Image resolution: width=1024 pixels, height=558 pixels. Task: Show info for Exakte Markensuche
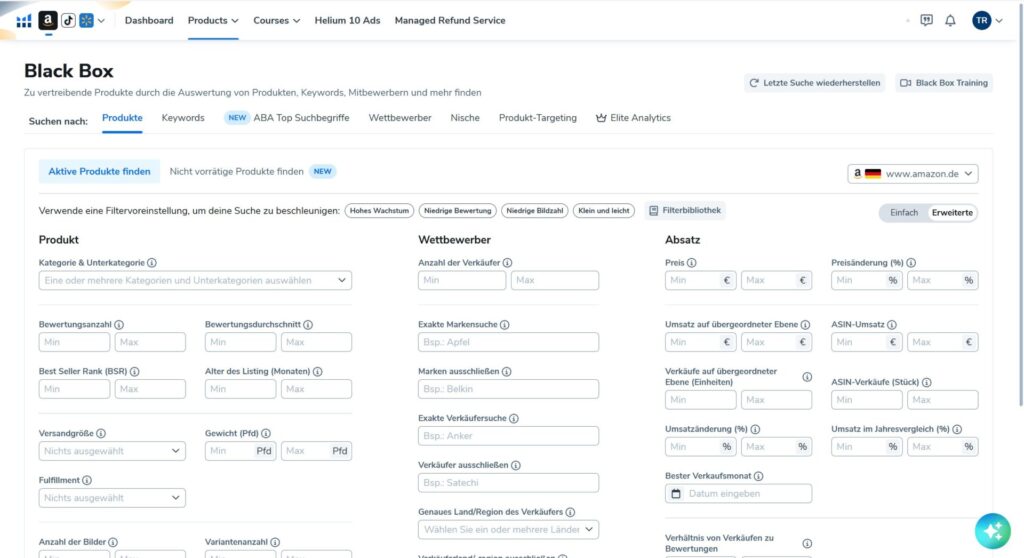505,325
